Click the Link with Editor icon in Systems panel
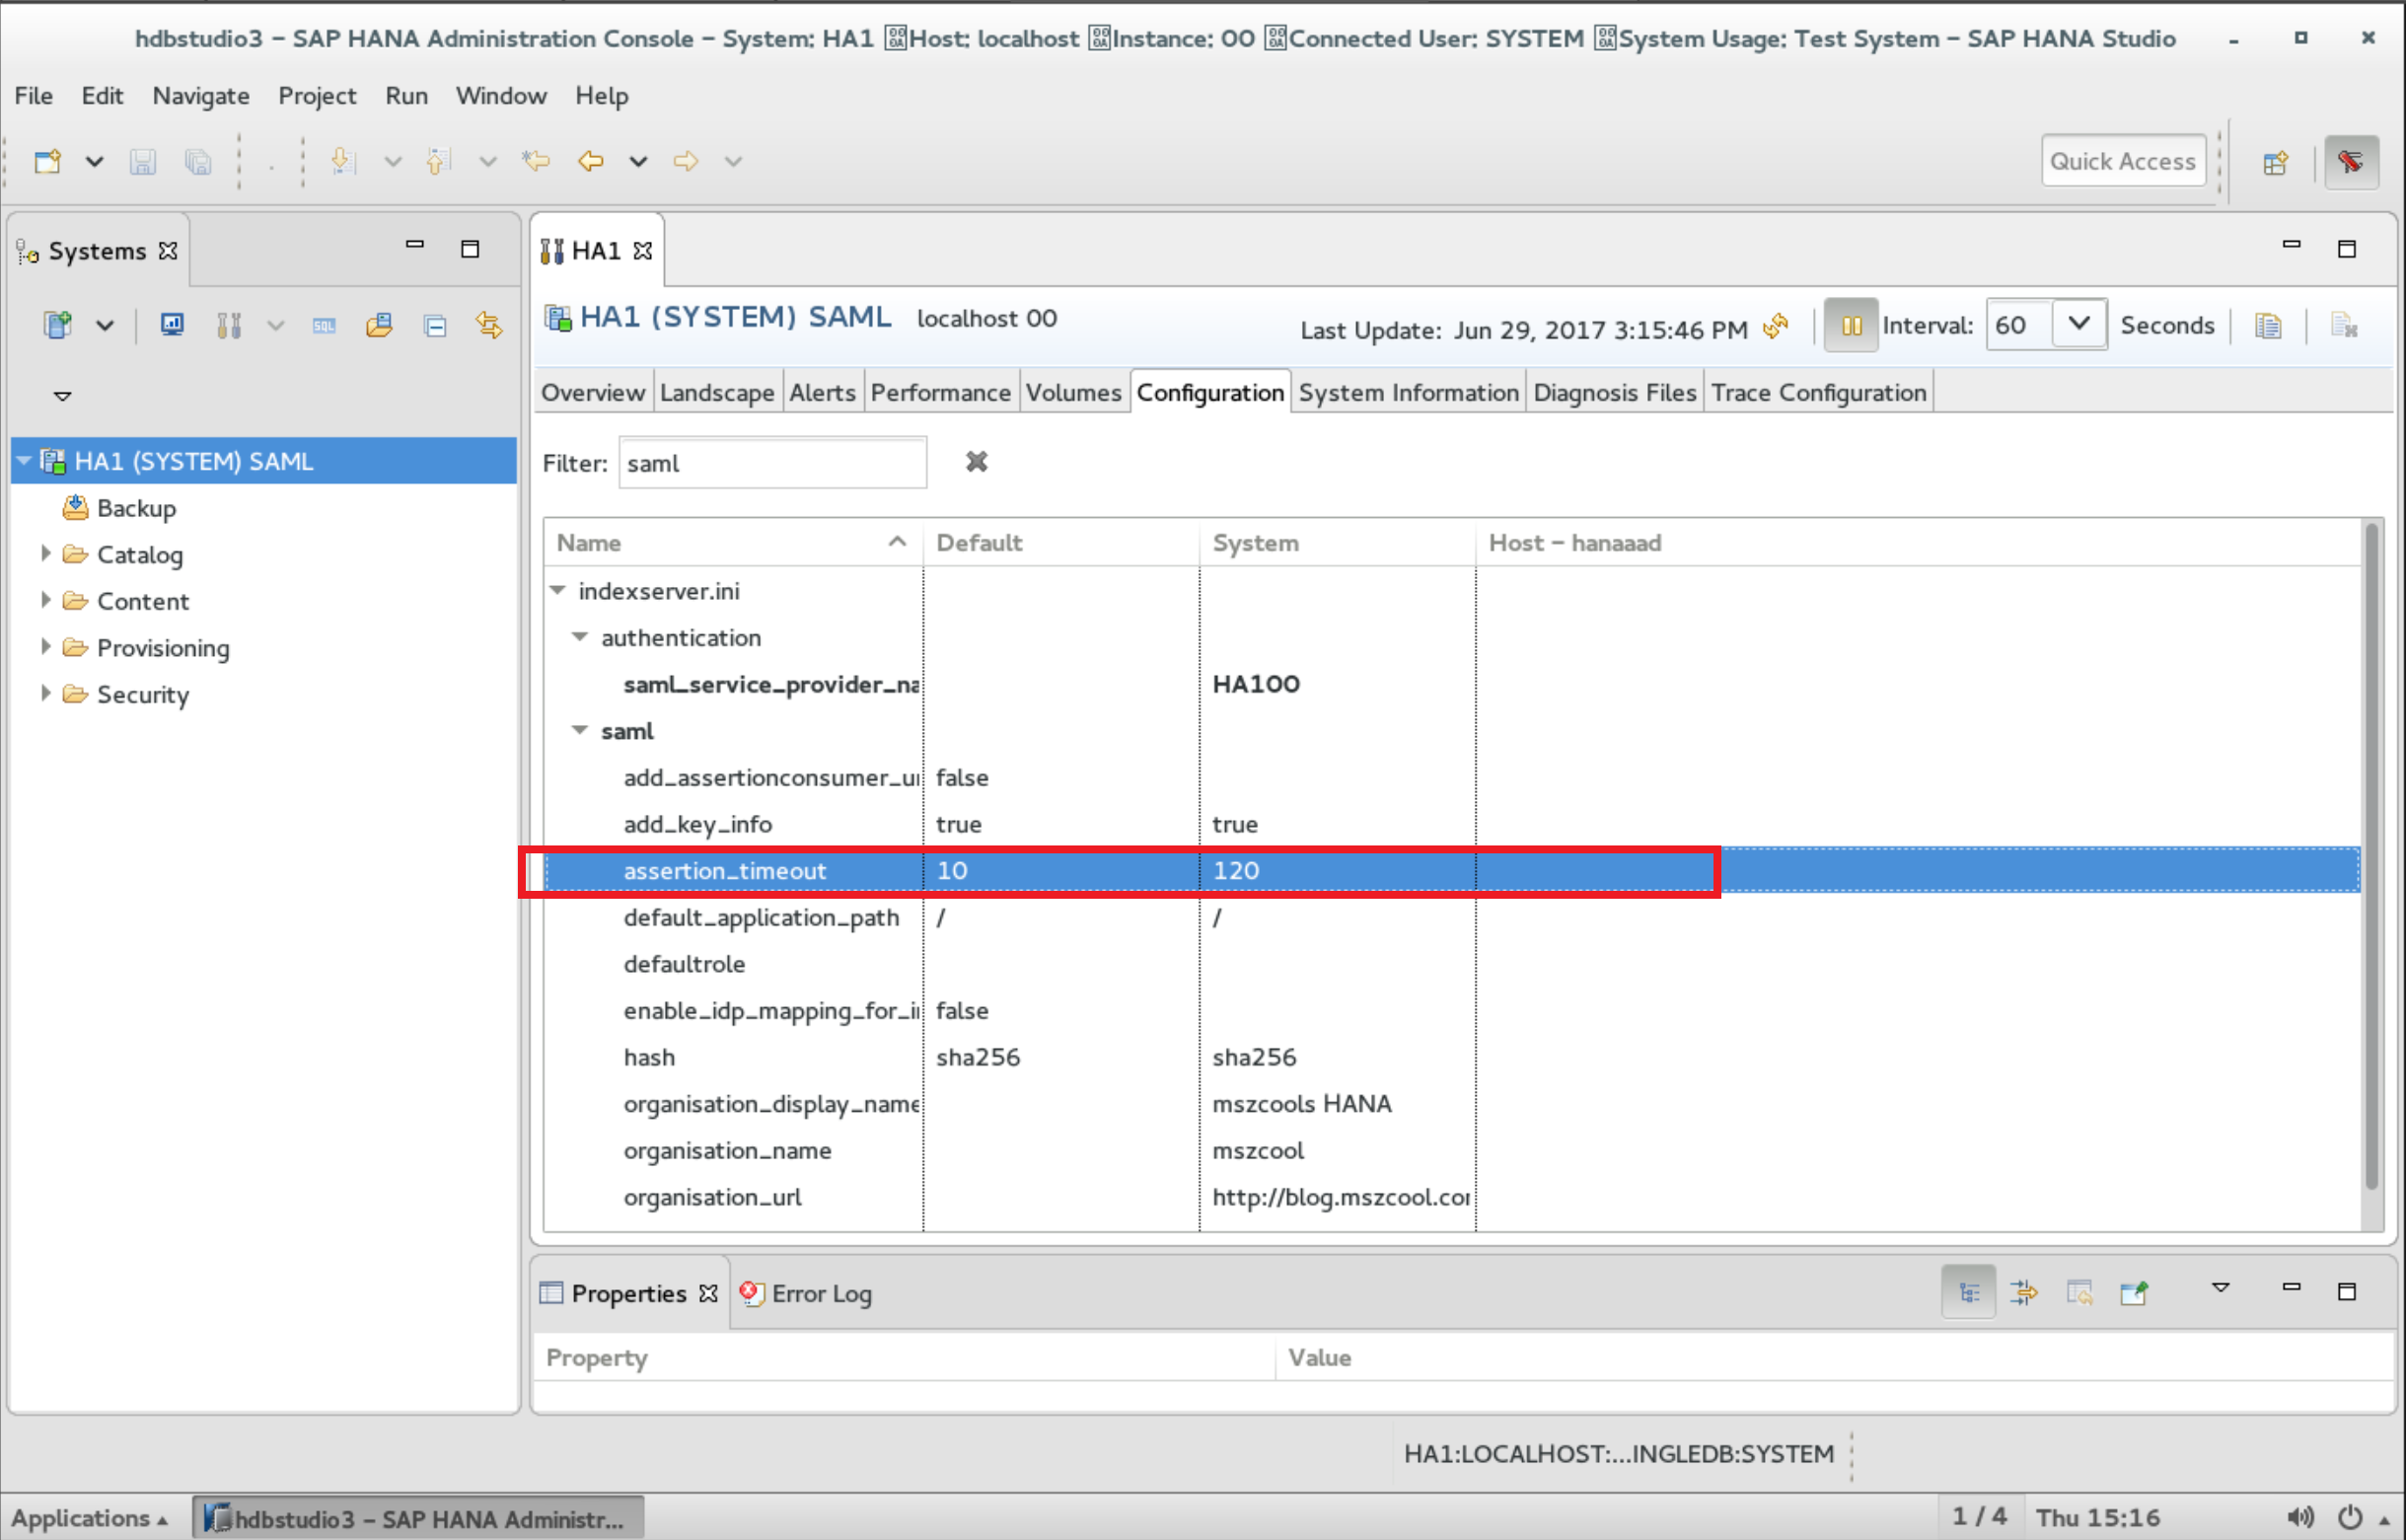This screenshot has width=2406, height=1540. tap(489, 326)
